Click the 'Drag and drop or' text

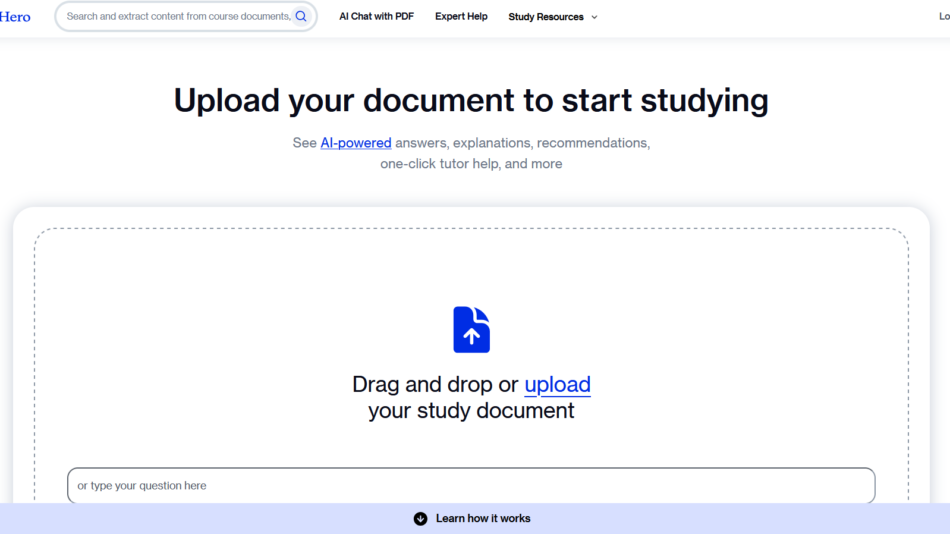pos(435,384)
